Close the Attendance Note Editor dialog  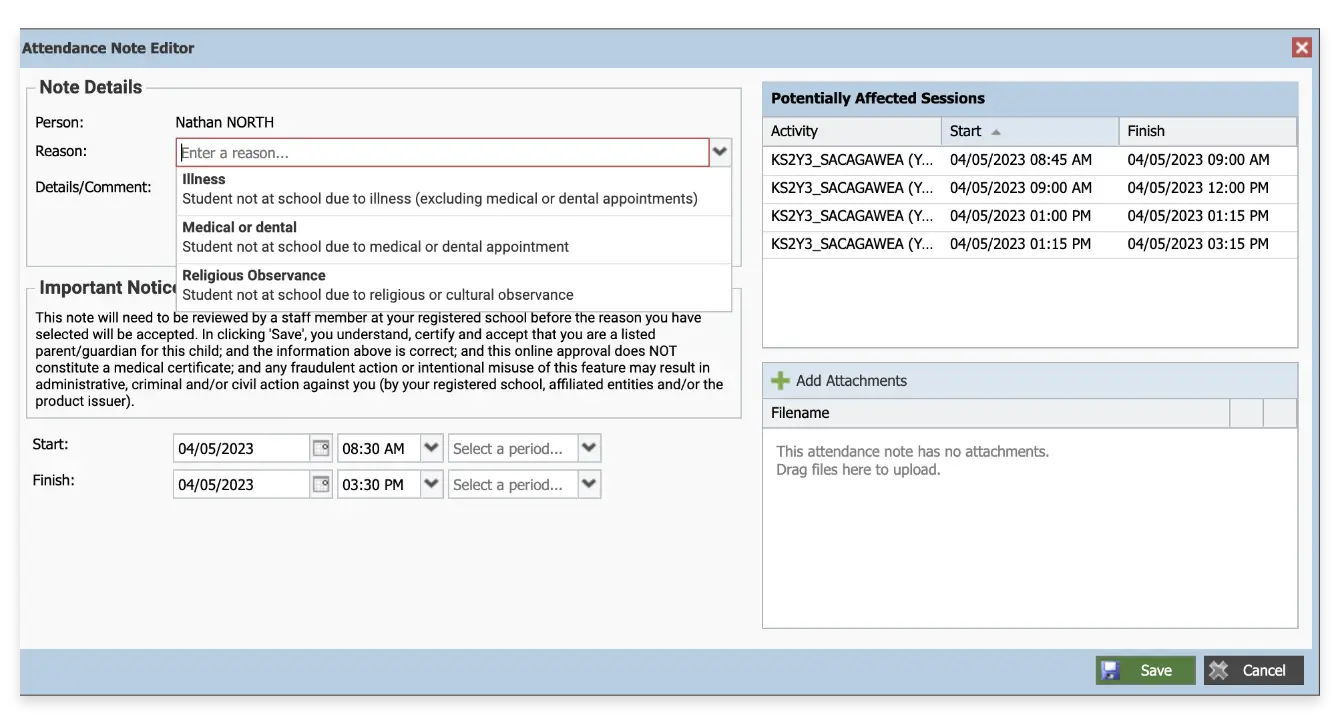[1301, 48]
